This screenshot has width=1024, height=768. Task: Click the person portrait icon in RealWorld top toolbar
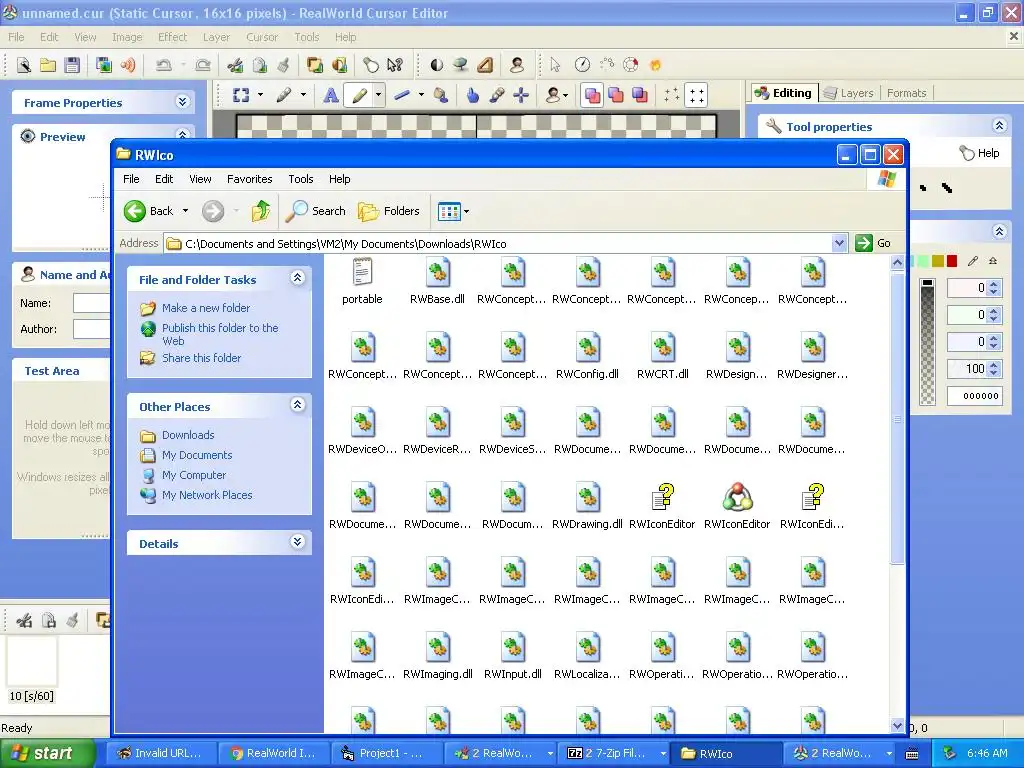[517, 65]
